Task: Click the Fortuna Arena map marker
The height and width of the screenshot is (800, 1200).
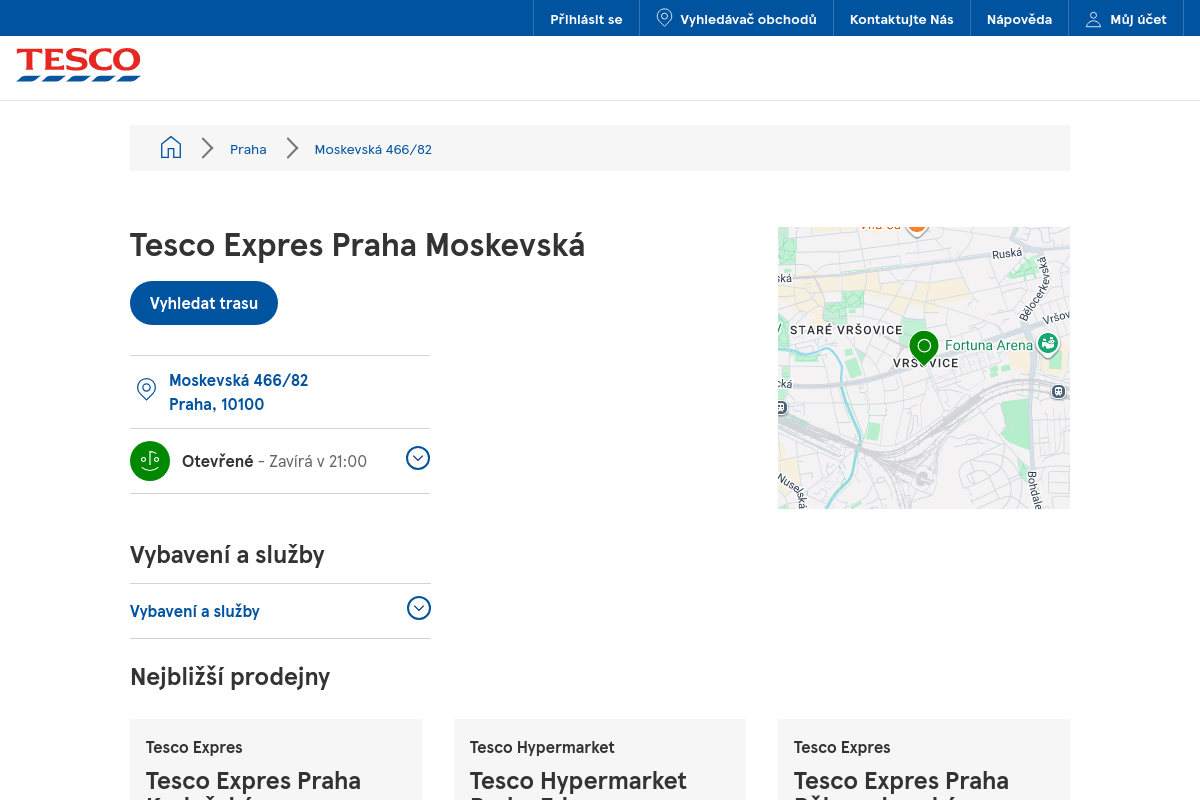Action: click(1048, 345)
